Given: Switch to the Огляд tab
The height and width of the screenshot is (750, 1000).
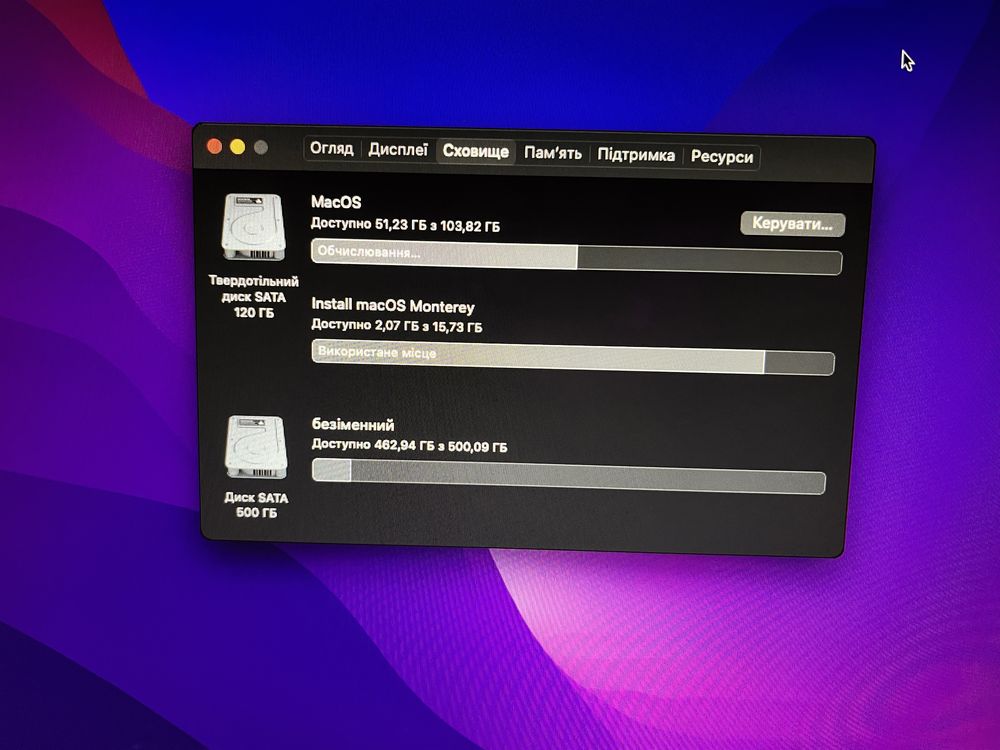Looking at the screenshot, I should 332,148.
